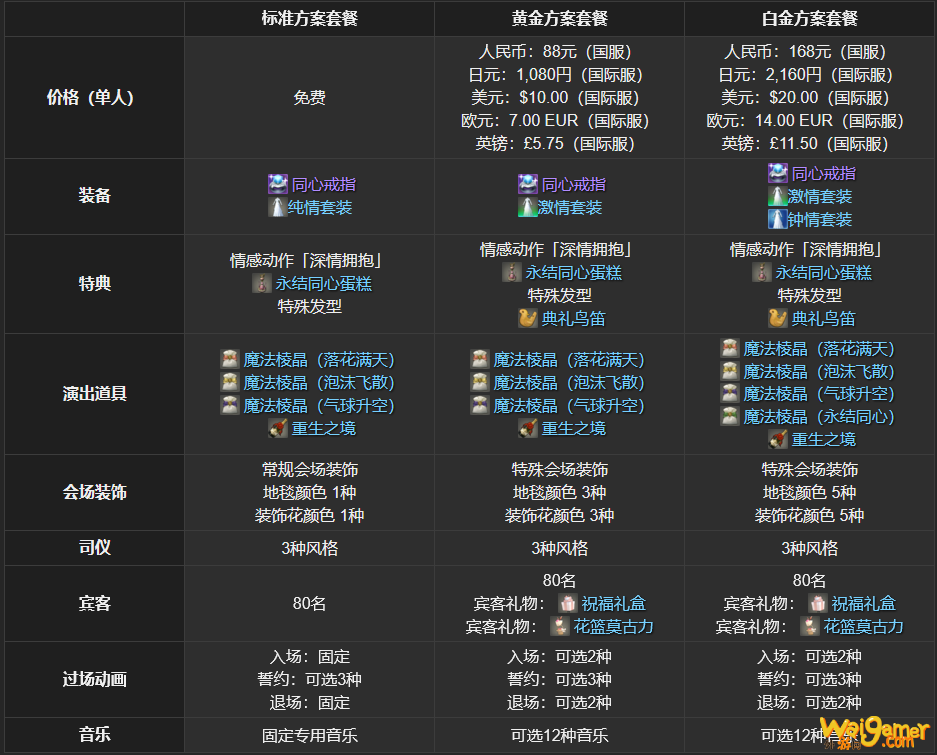Click 激情套装 dress icon in 白金方案套餐 column

(x=777, y=196)
